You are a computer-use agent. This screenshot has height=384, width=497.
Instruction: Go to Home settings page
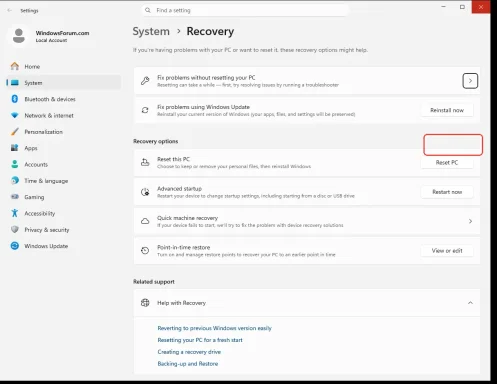point(64,66)
